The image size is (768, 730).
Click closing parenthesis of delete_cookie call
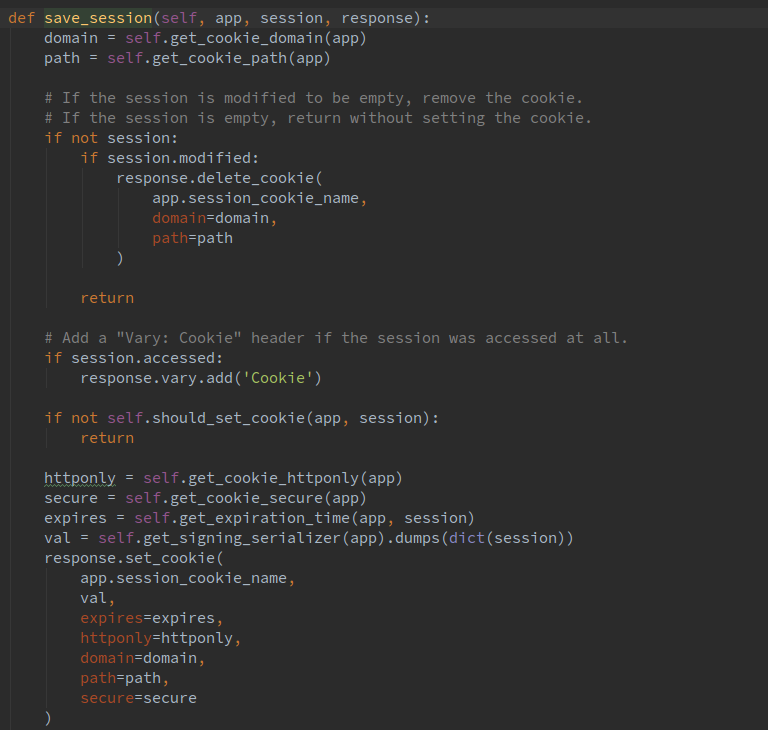pos(120,258)
